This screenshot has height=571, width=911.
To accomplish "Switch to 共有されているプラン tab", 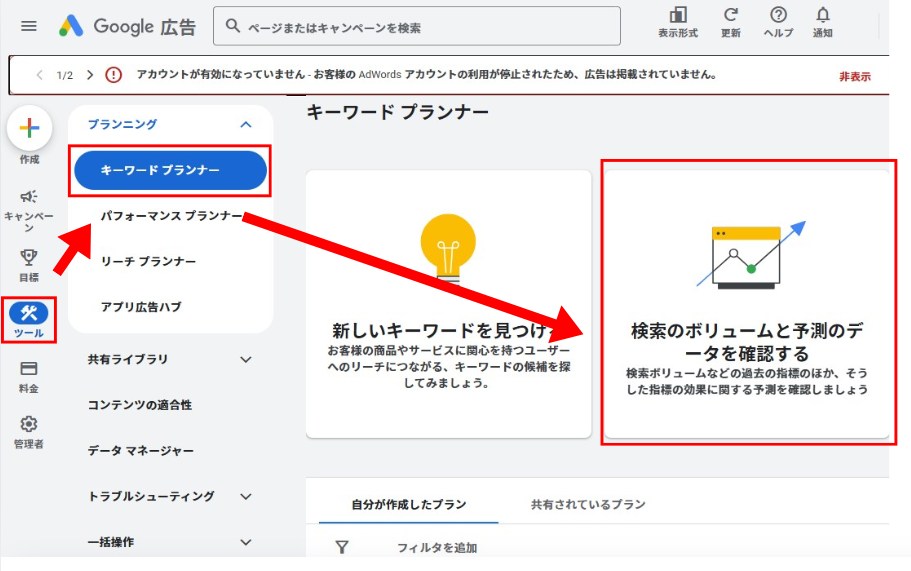I will (587, 505).
